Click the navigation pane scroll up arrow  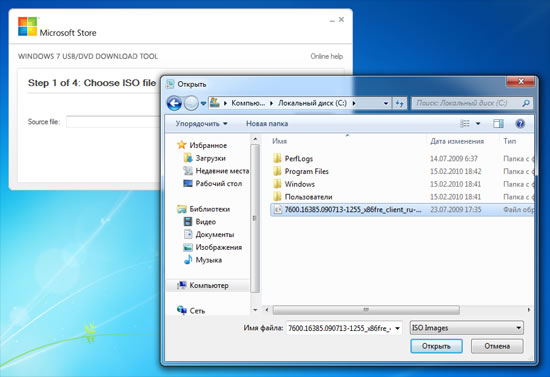tap(255, 139)
